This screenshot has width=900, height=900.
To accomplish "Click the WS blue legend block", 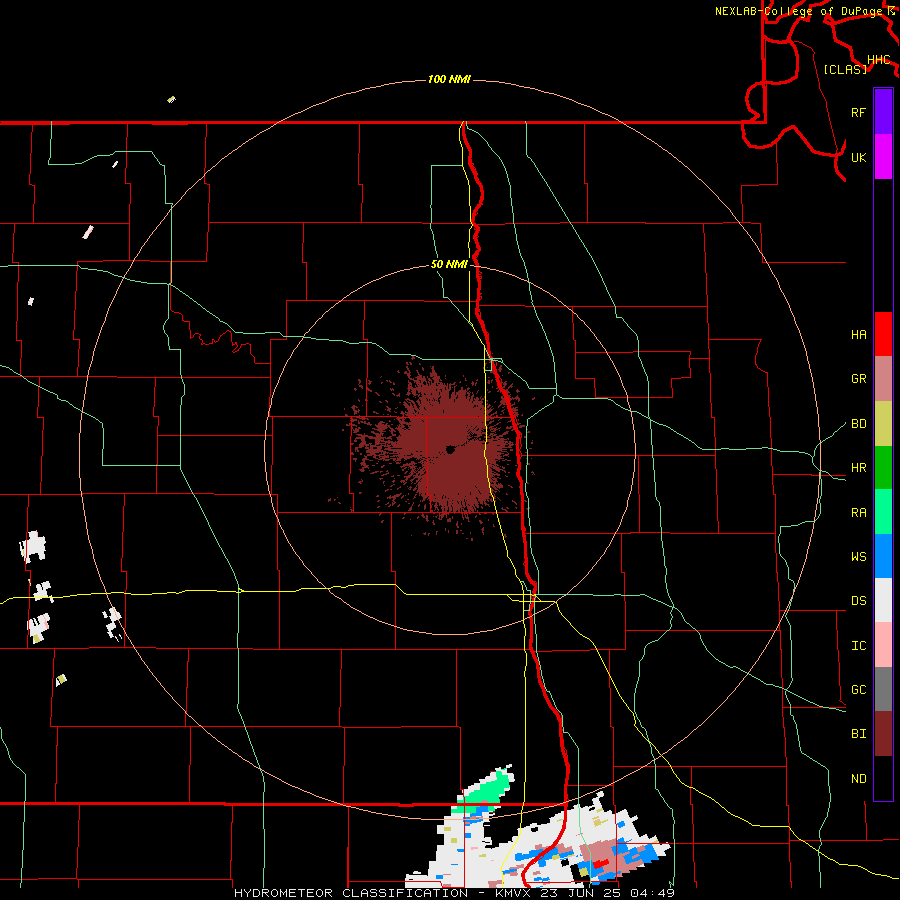I will [883, 556].
